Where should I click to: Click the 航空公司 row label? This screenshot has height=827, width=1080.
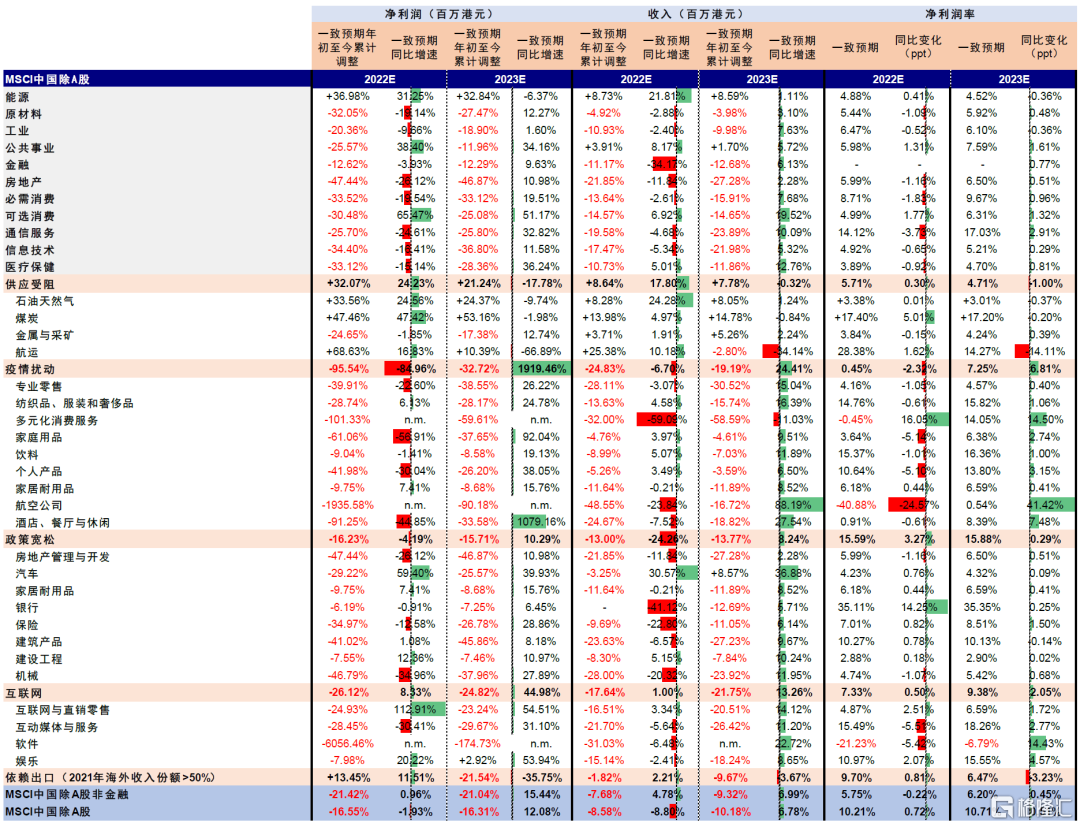point(39,505)
